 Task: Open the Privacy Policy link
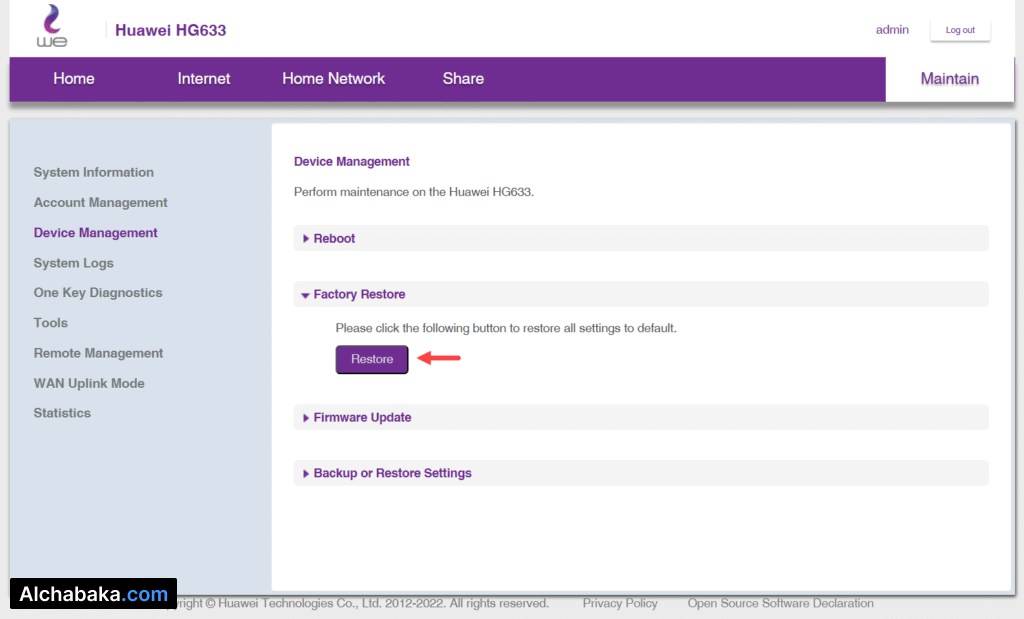[x=620, y=604]
